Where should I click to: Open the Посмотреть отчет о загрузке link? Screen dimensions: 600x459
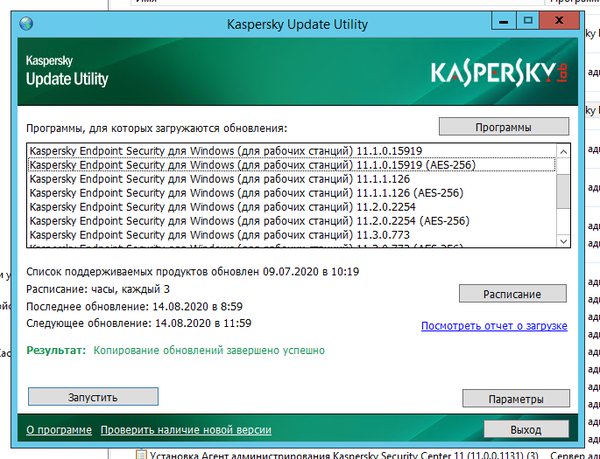click(x=494, y=326)
